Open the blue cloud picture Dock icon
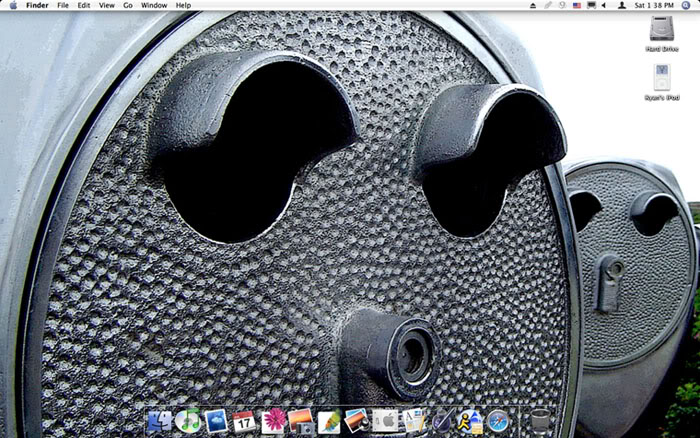This screenshot has width=700, height=438. [x=216, y=421]
